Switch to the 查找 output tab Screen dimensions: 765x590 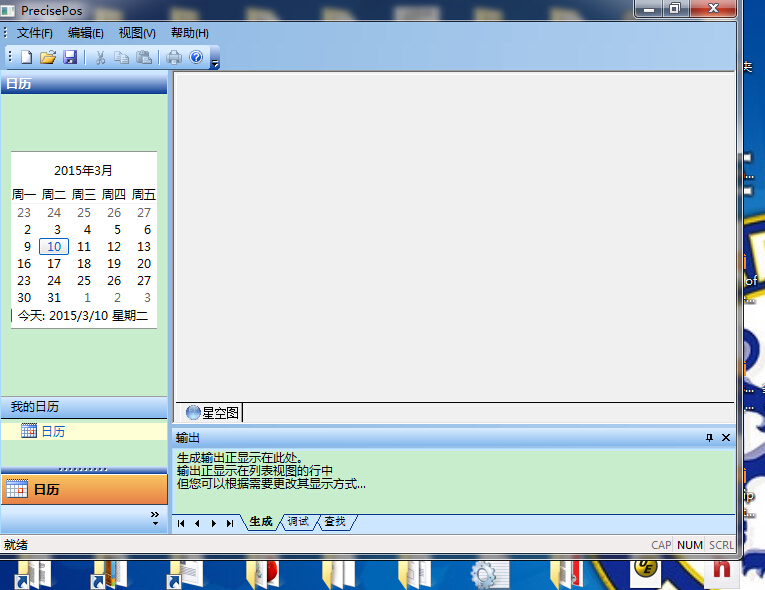coord(335,522)
